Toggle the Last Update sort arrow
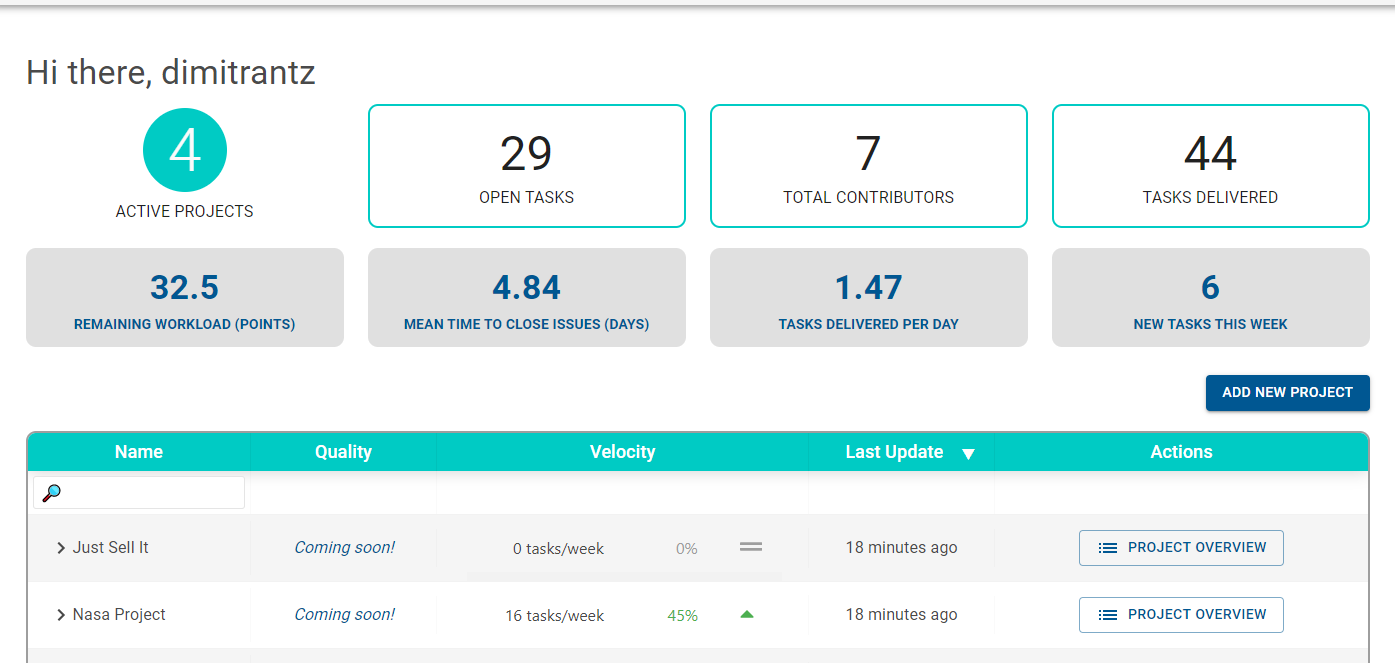Image resolution: width=1395 pixels, height=663 pixels. pyautogui.click(x=968, y=454)
